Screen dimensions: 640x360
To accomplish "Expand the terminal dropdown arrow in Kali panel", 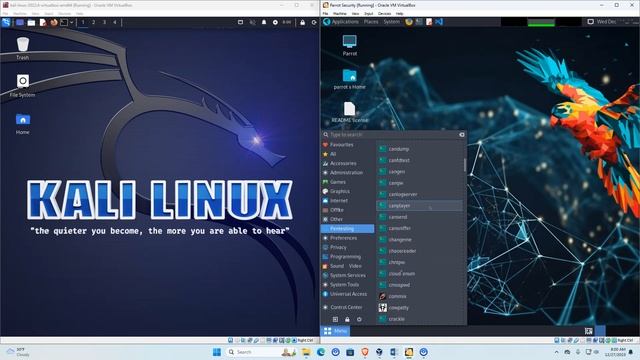I will 71,22.
